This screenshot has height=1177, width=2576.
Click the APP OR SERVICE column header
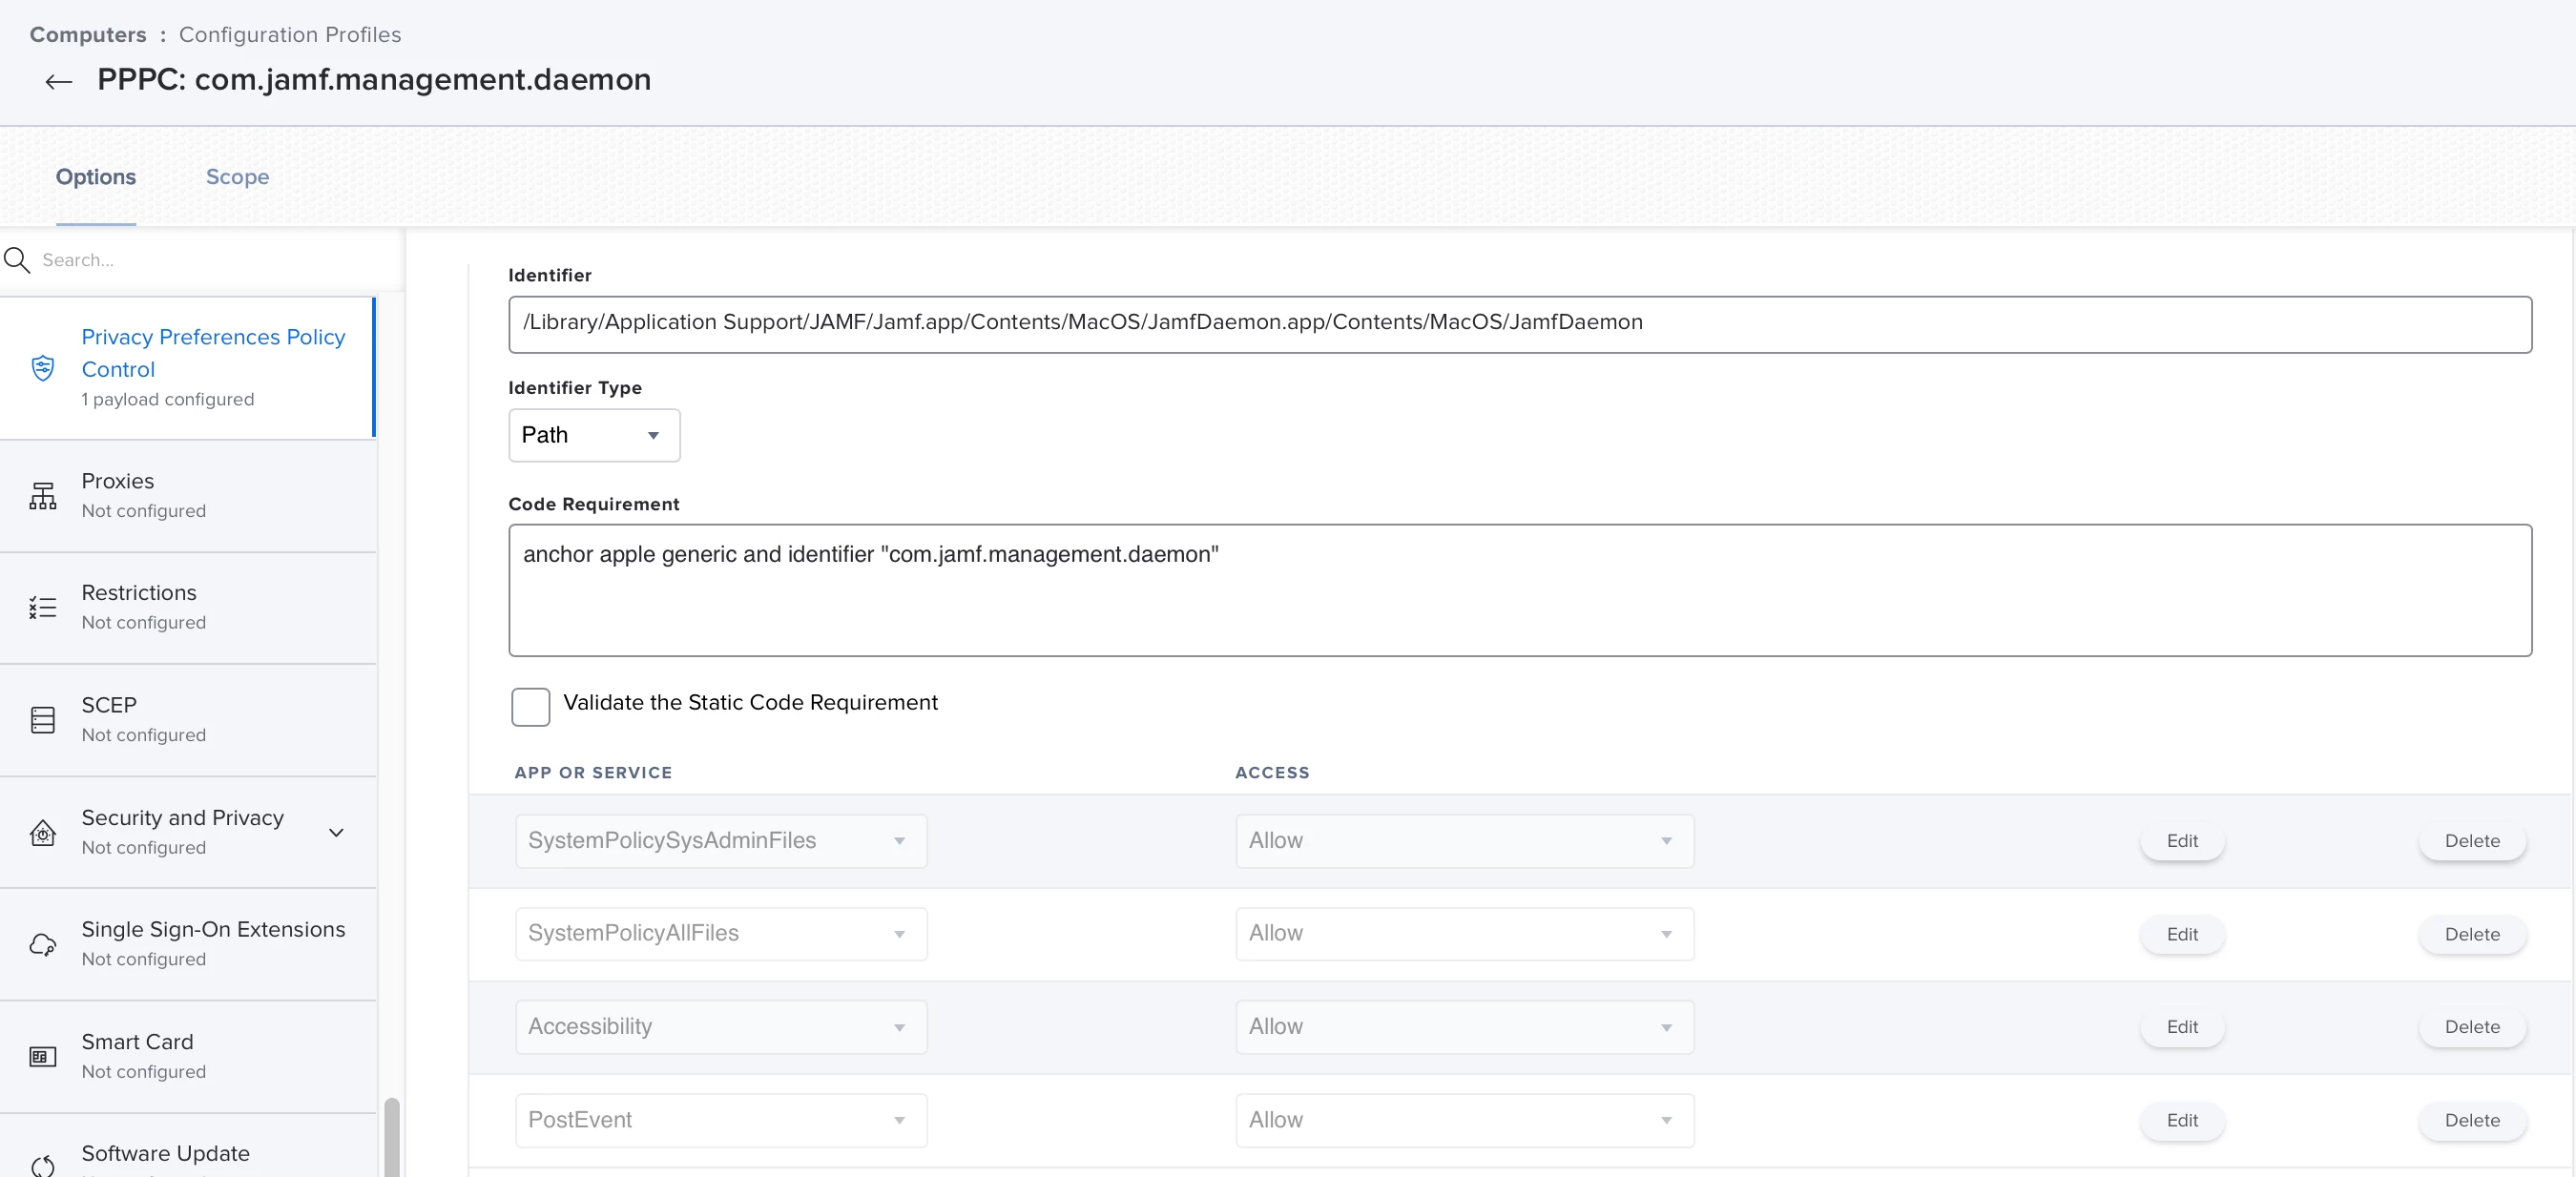(x=593, y=773)
